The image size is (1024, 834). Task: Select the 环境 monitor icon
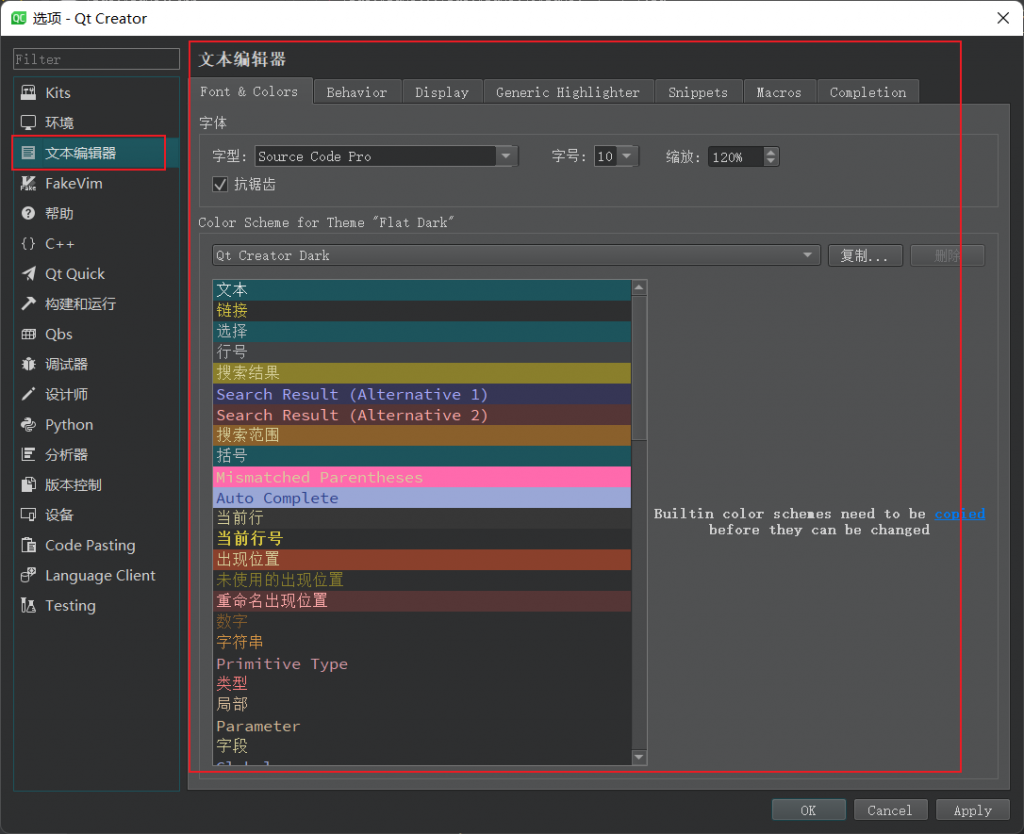28,123
